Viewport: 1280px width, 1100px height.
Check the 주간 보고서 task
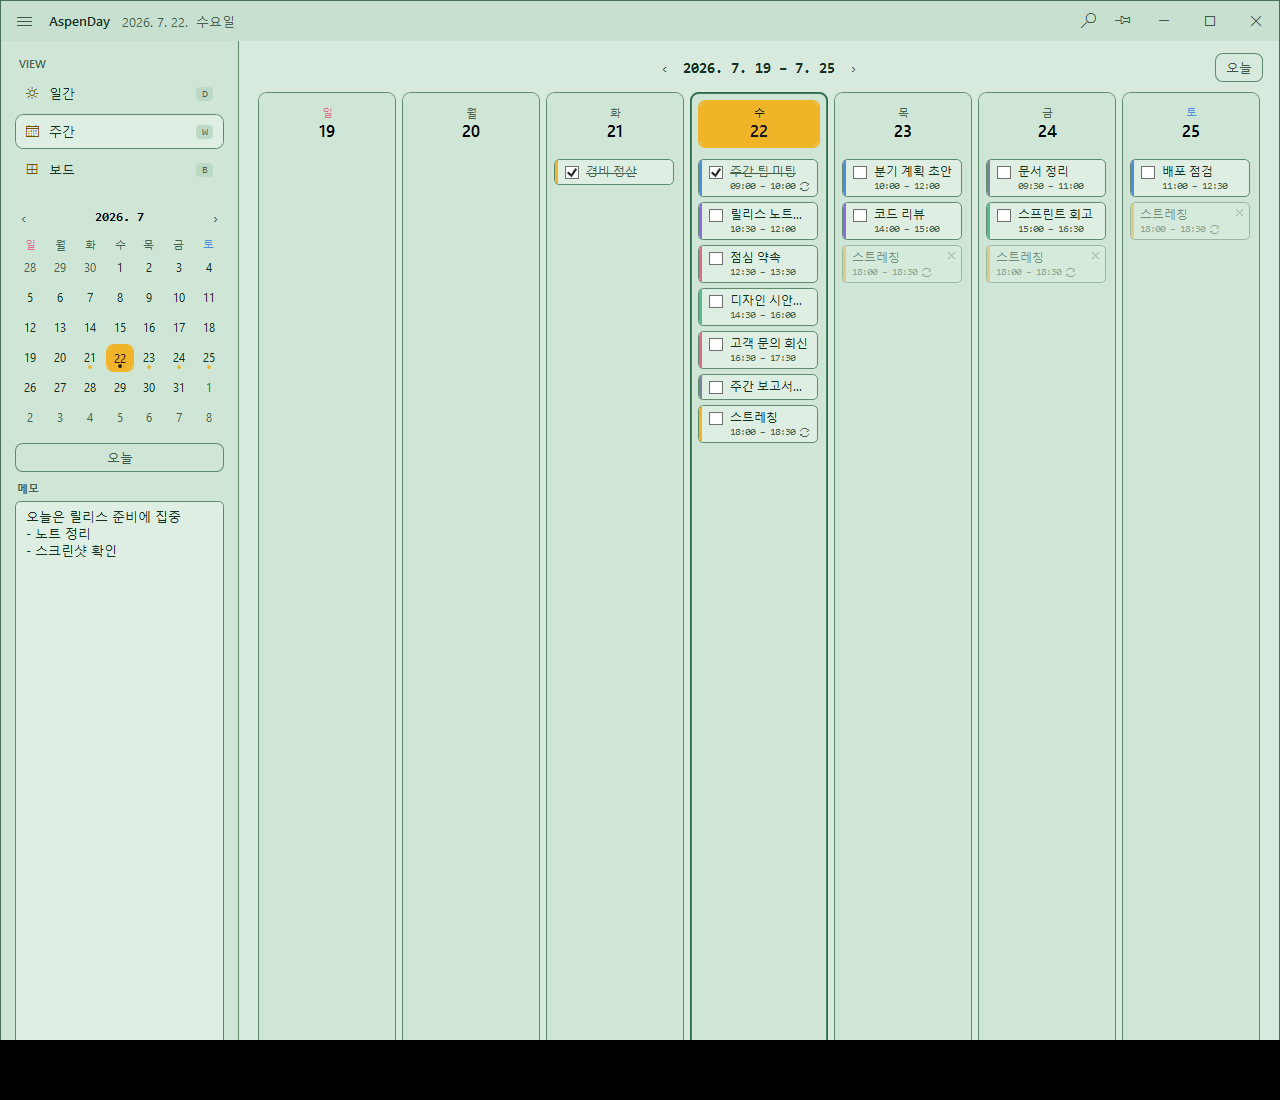pos(716,387)
